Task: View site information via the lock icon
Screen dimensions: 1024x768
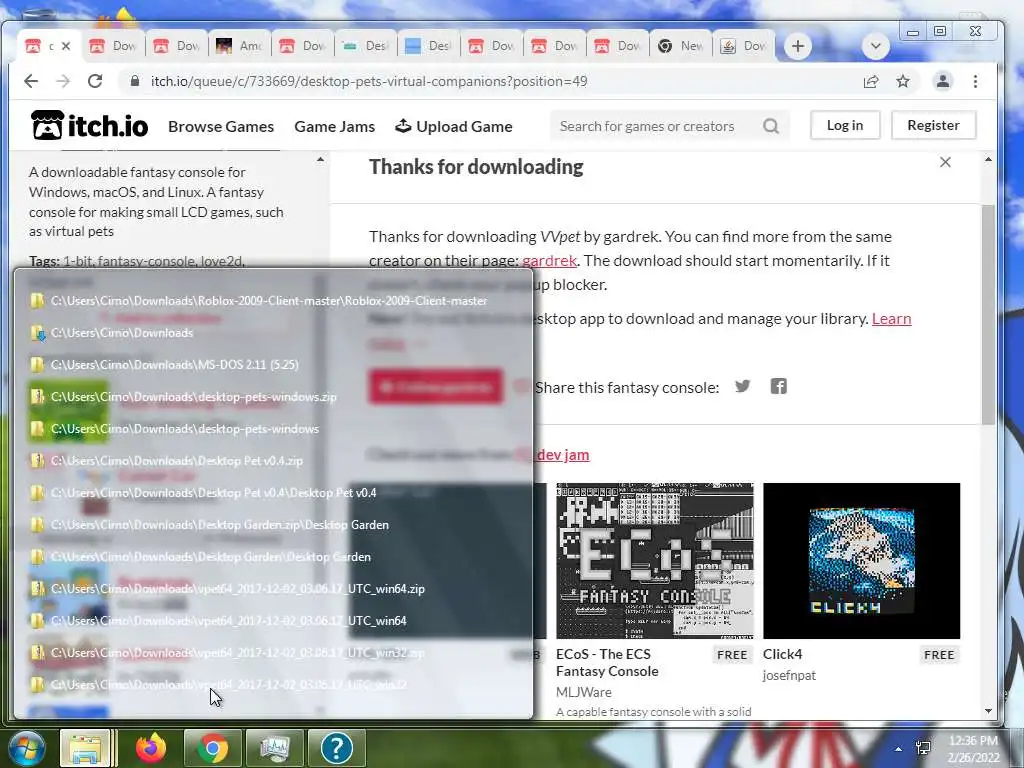Action: click(x=135, y=81)
